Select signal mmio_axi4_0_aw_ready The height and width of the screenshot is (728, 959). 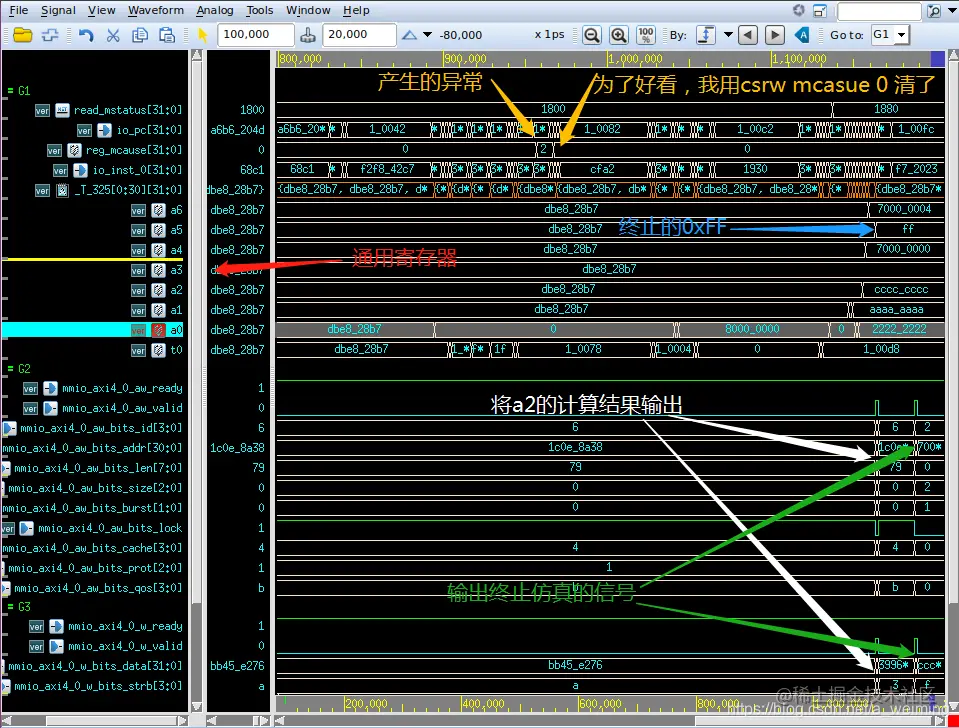[122, 388]
